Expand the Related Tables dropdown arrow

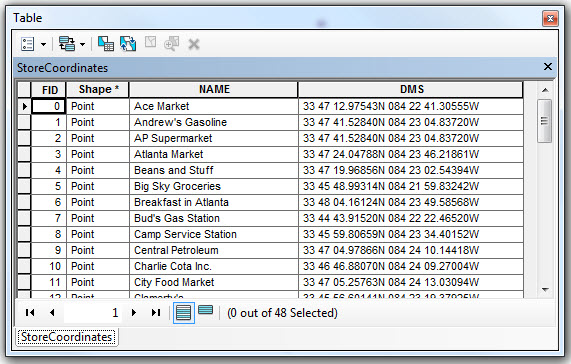[82, 45]
